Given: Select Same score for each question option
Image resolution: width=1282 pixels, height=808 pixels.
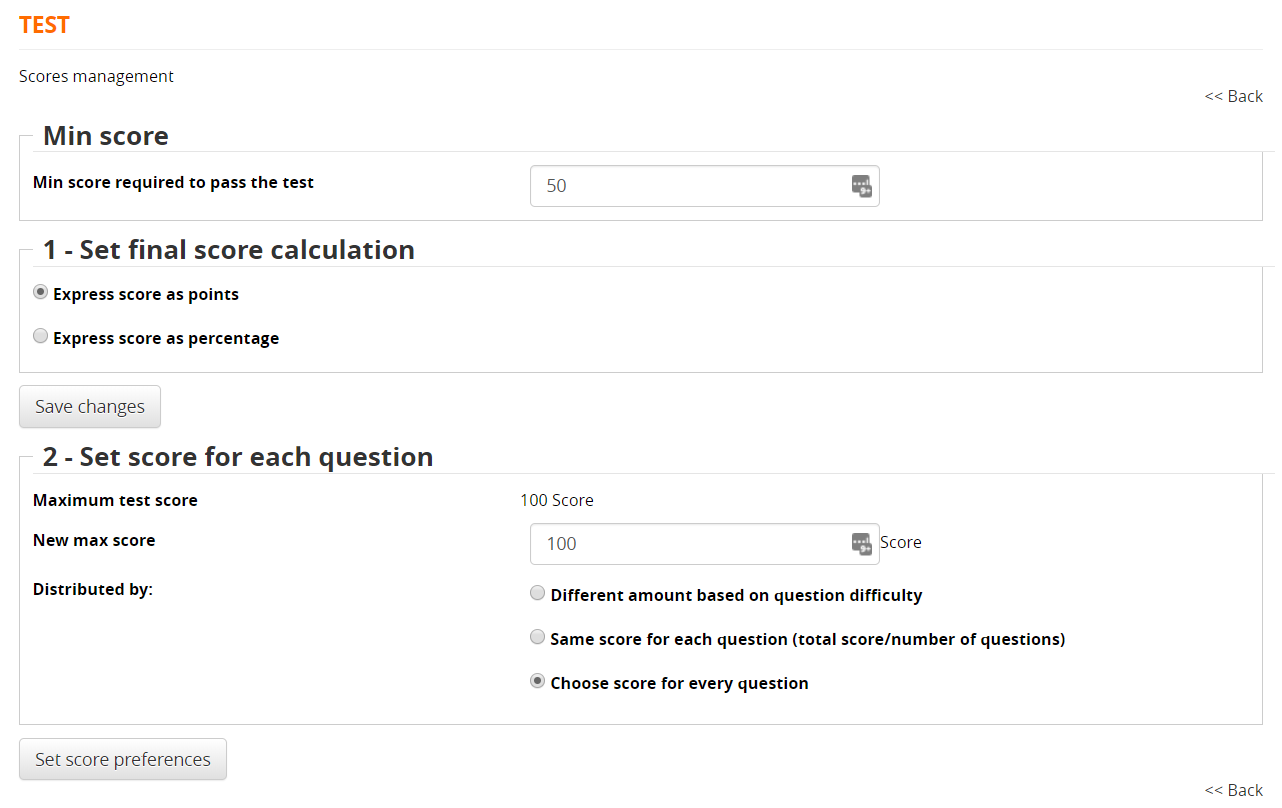Looking at the screenshot, I should 538,638.
